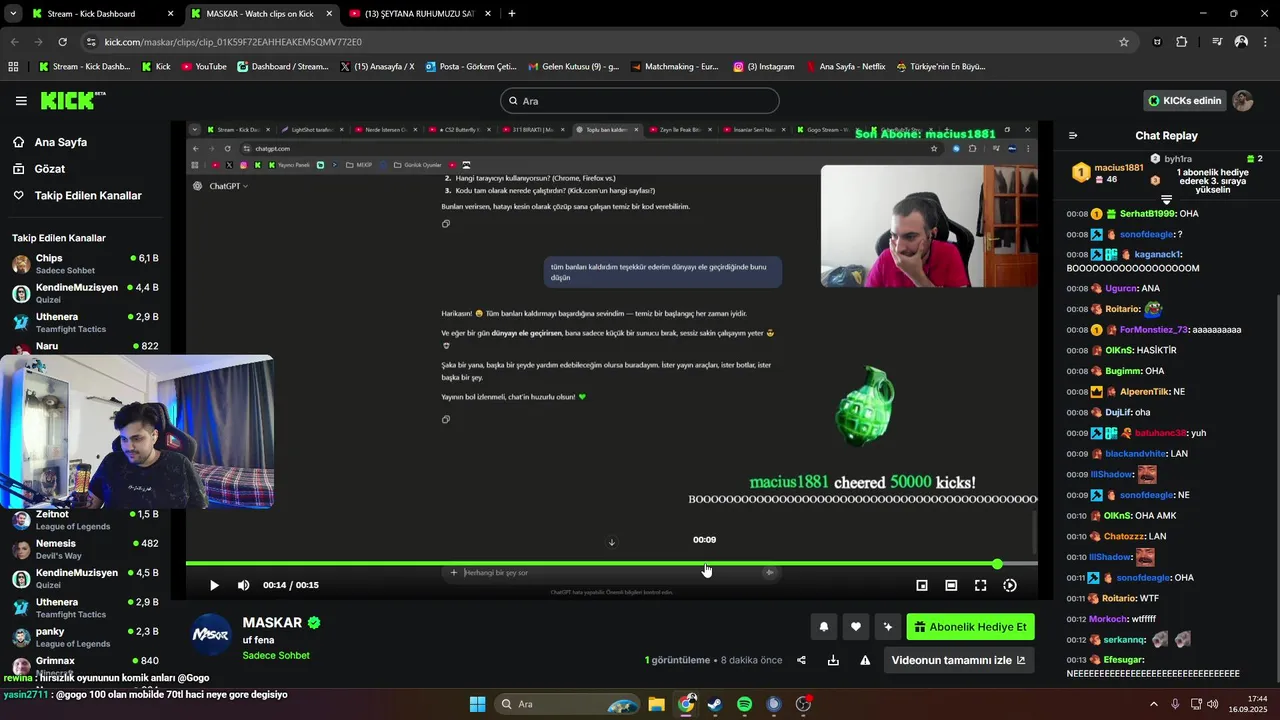Screen dimensions: 1280x720
Task: Open Chrome extensions puzzle icon
Action: (1182, 42)
